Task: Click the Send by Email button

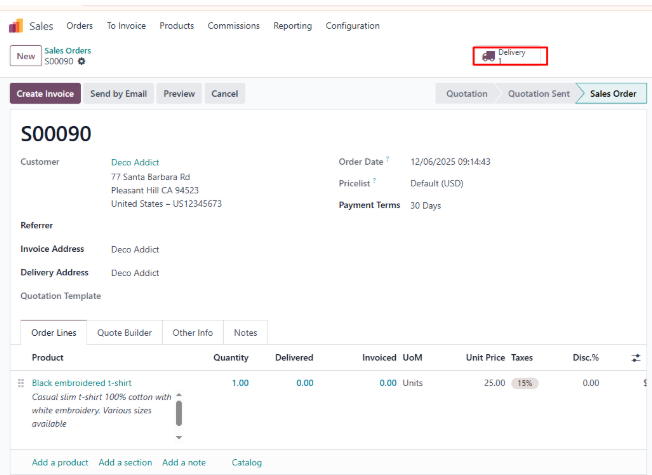Action: pos(118,94)
